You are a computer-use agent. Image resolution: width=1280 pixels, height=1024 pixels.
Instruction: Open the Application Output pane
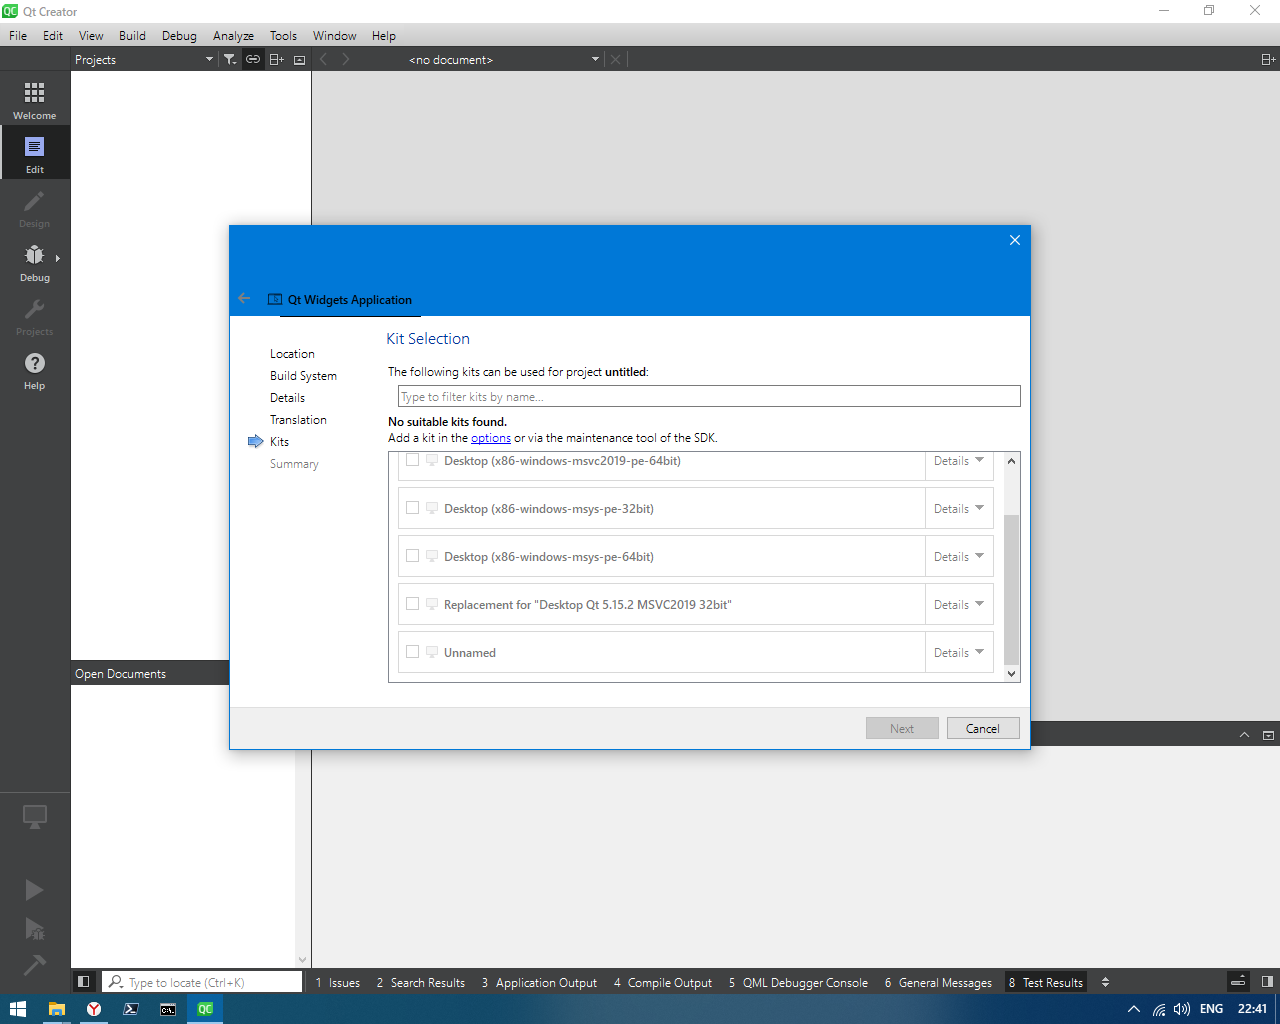click(x=539, y=982)
